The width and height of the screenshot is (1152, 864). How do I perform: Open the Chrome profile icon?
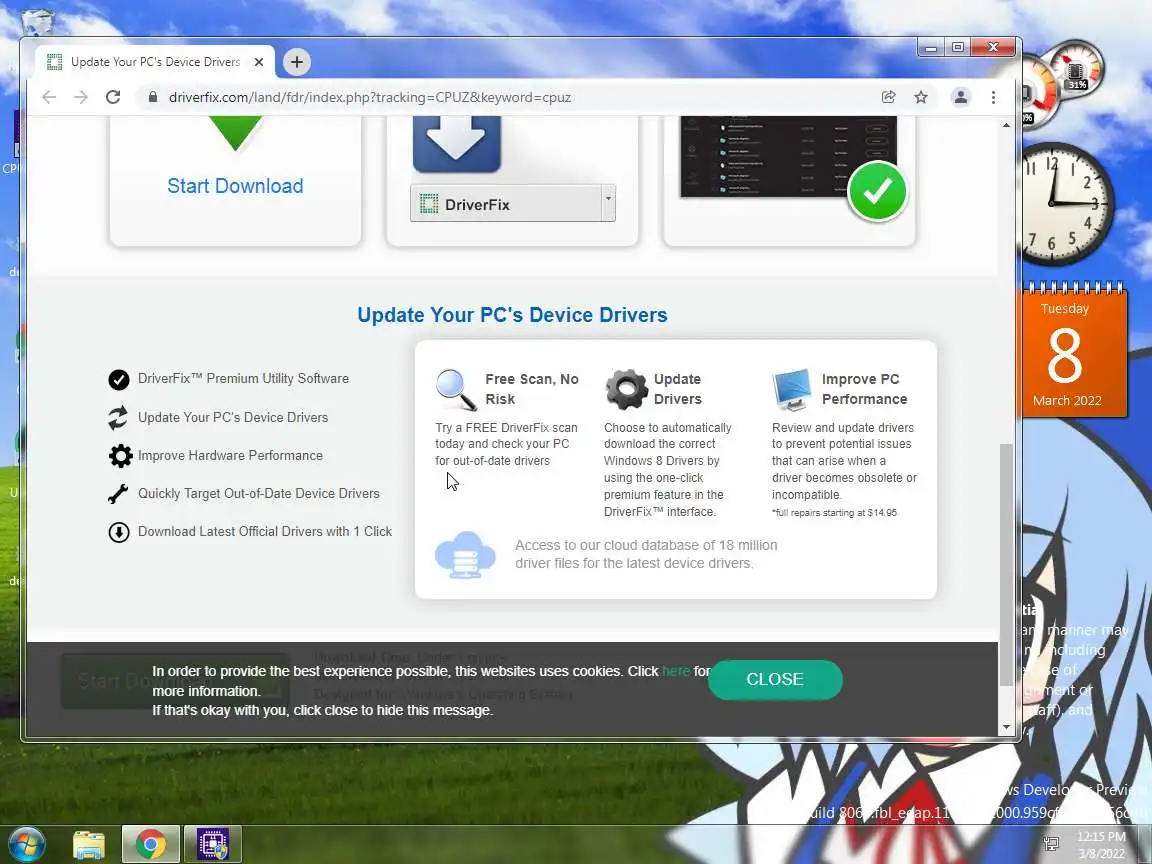[960, 97]
